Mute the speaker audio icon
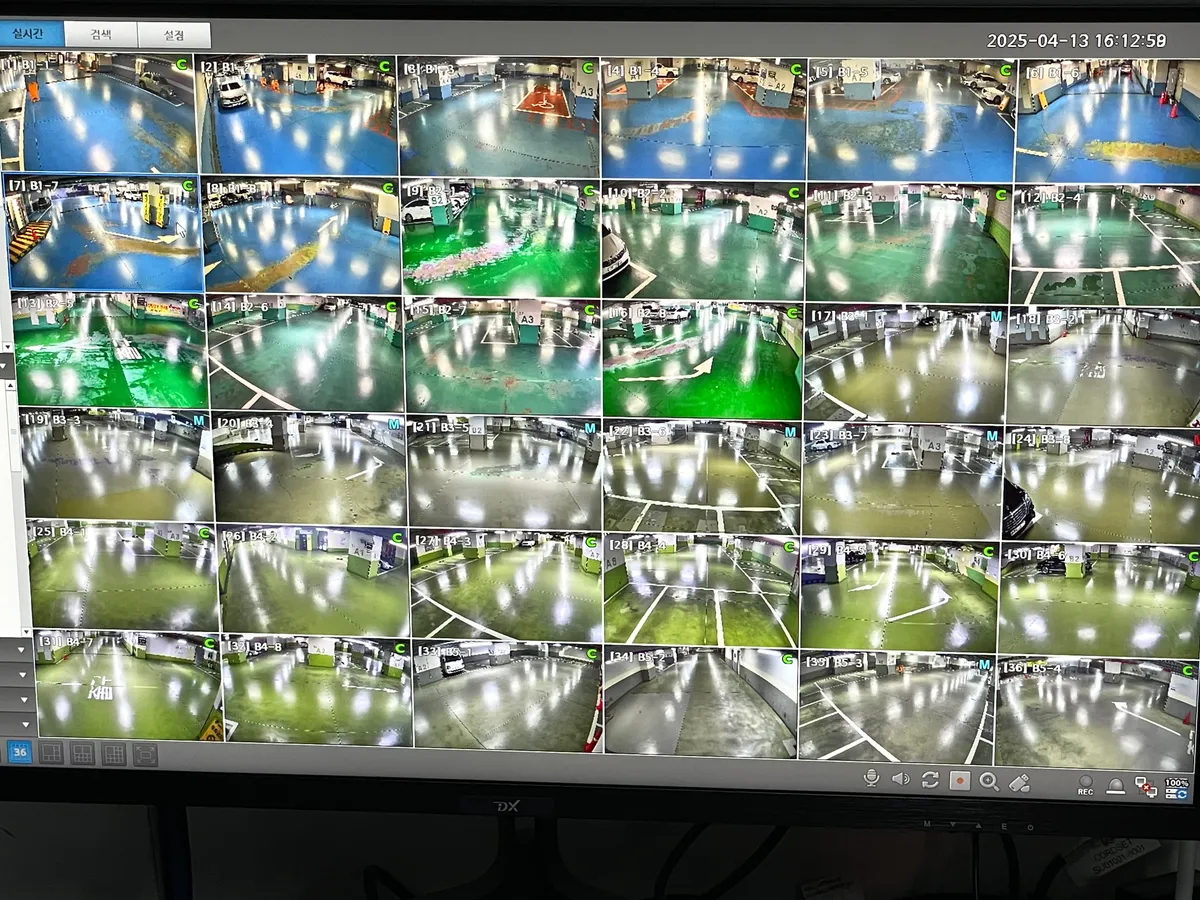Image resolution: width=1200 pixels, height=900 pixels. [x=900, y=778]
